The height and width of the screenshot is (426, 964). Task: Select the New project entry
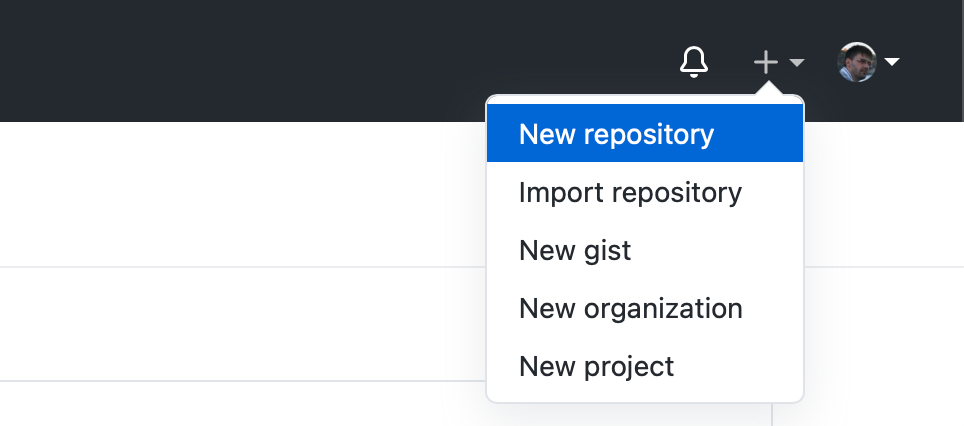[645, 366]
